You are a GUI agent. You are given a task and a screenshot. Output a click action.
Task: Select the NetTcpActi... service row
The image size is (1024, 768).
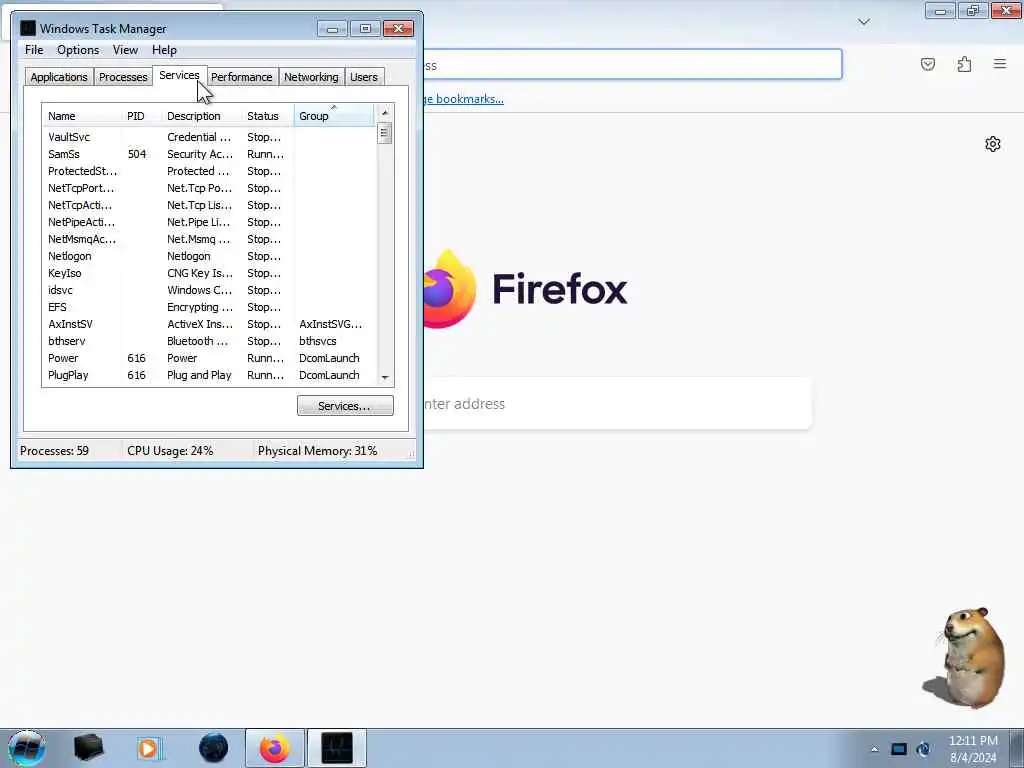click(209, 205)
